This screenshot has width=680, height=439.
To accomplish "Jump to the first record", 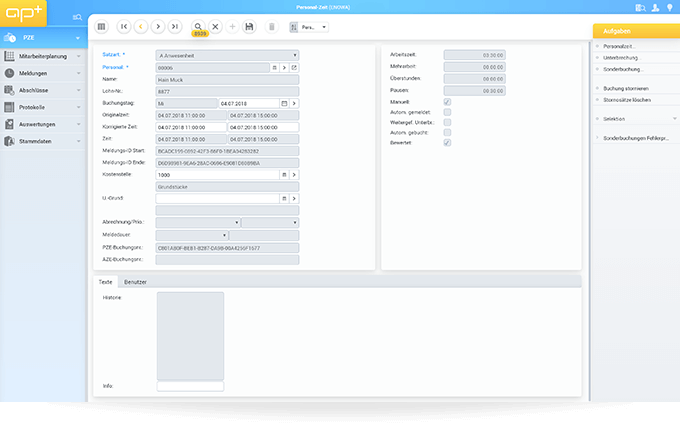I will (x=124, y=27).
